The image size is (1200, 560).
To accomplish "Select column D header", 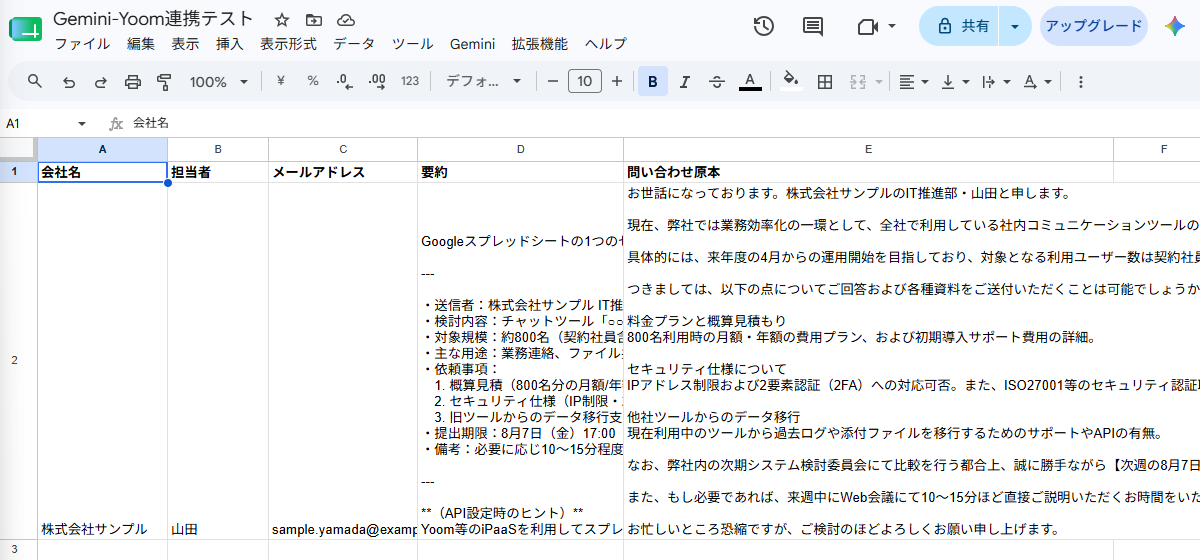I will click(520, 149).
